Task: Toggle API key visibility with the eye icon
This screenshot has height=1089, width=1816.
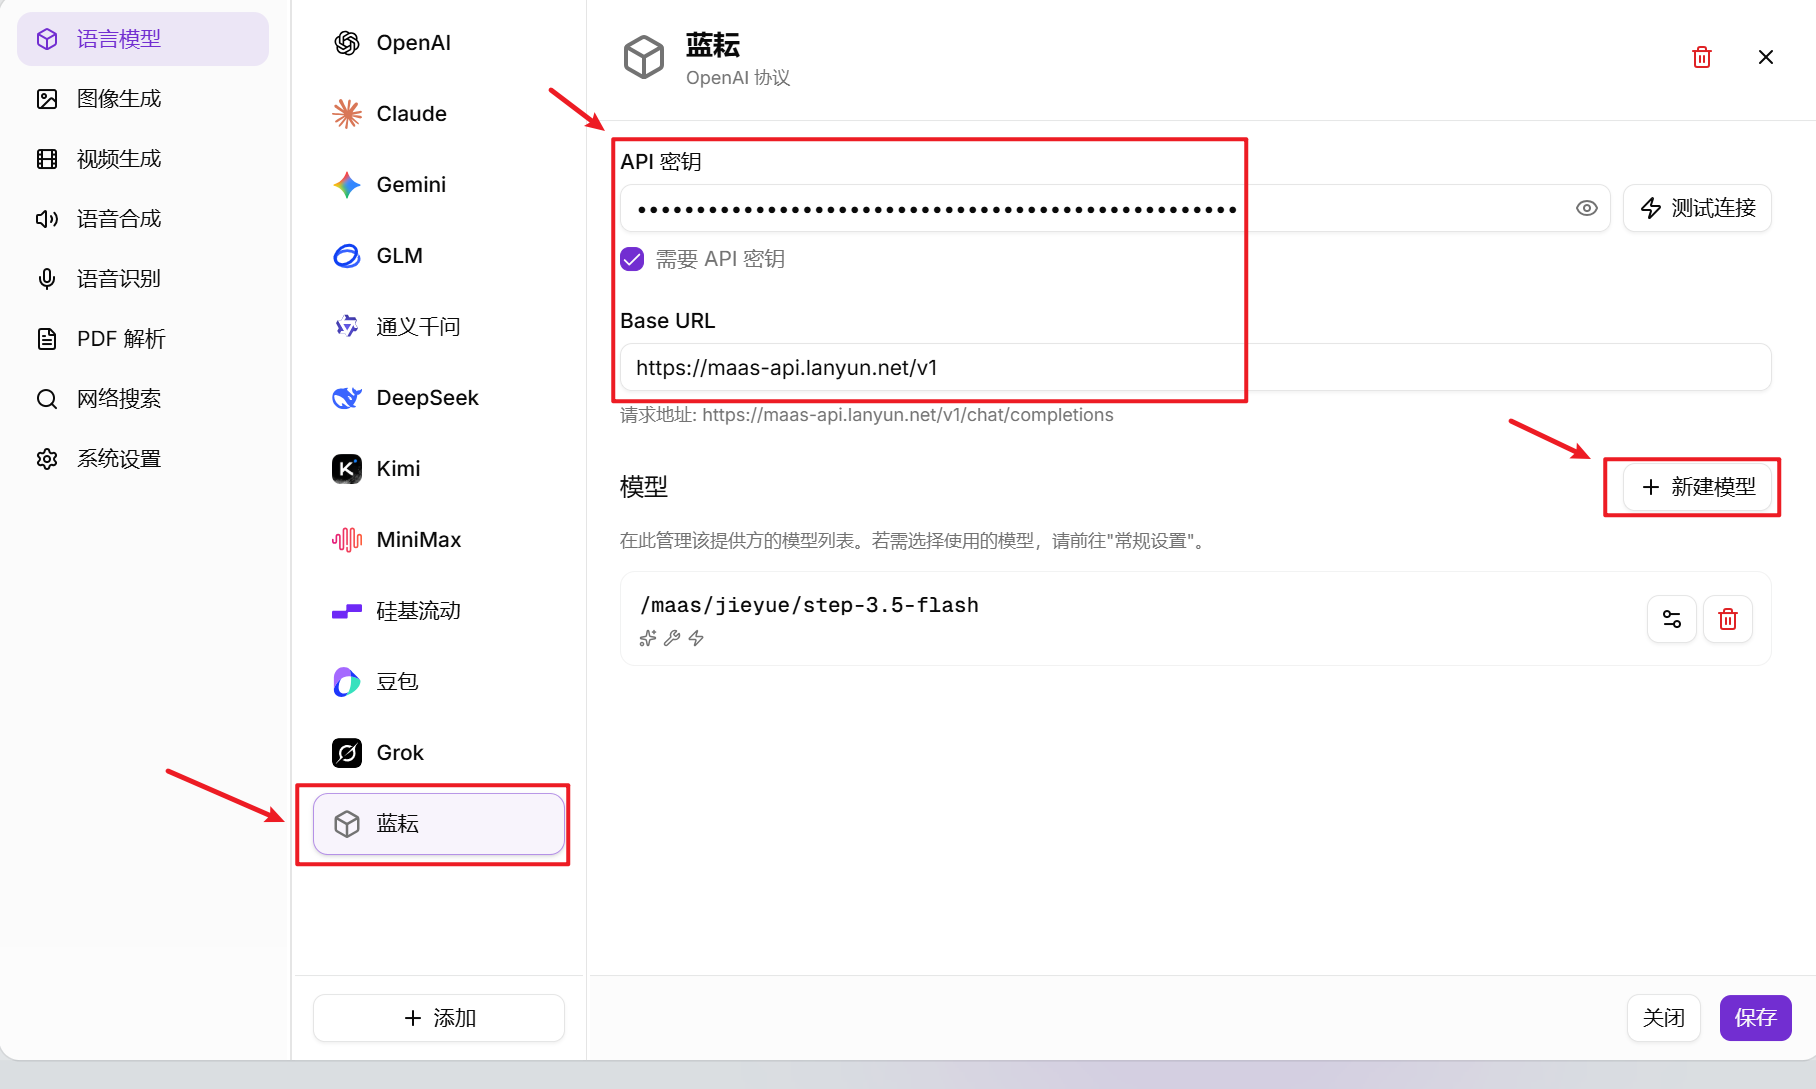Action: click(1587, 208)
